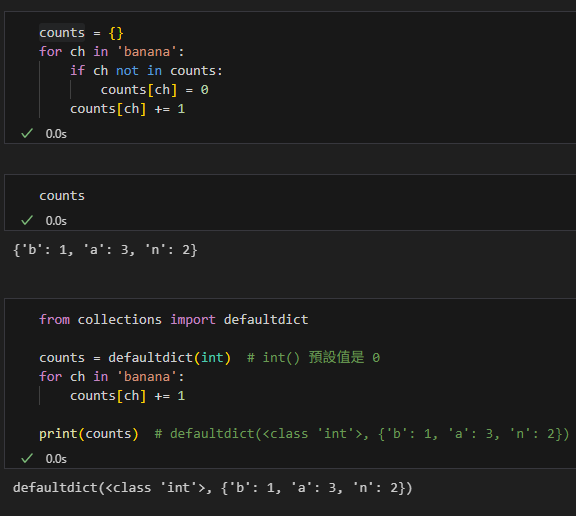Screen dimensions: 576x516
Task: Click the lone 'counts' line in the second cell
Action: point(62,196)
